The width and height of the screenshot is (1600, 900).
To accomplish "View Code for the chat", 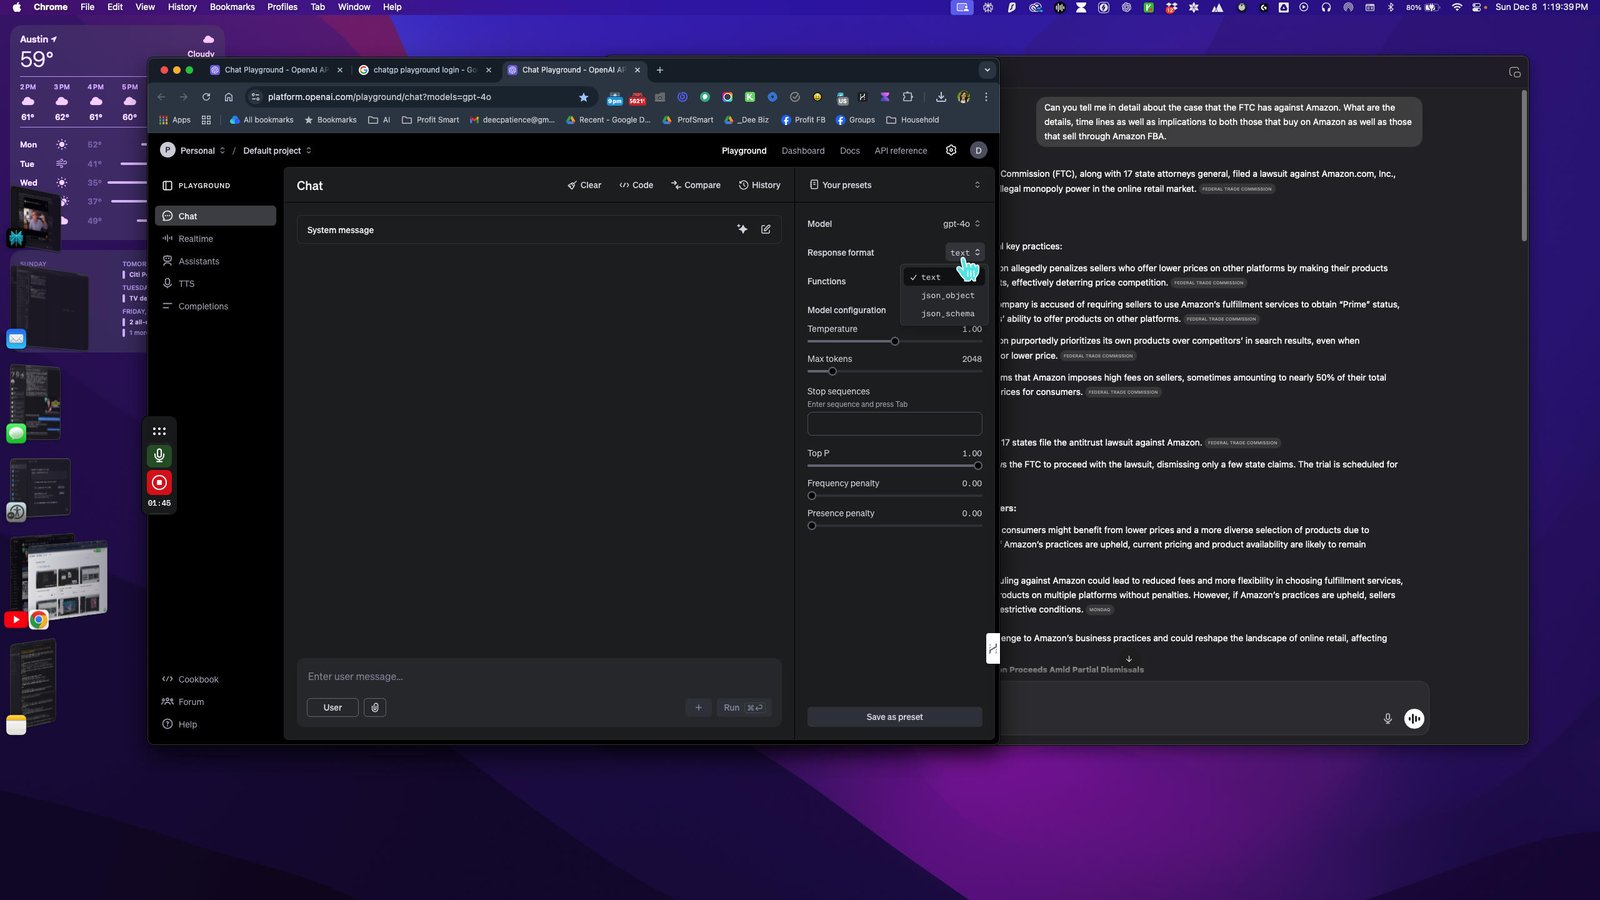I will (x=636, y=185).
